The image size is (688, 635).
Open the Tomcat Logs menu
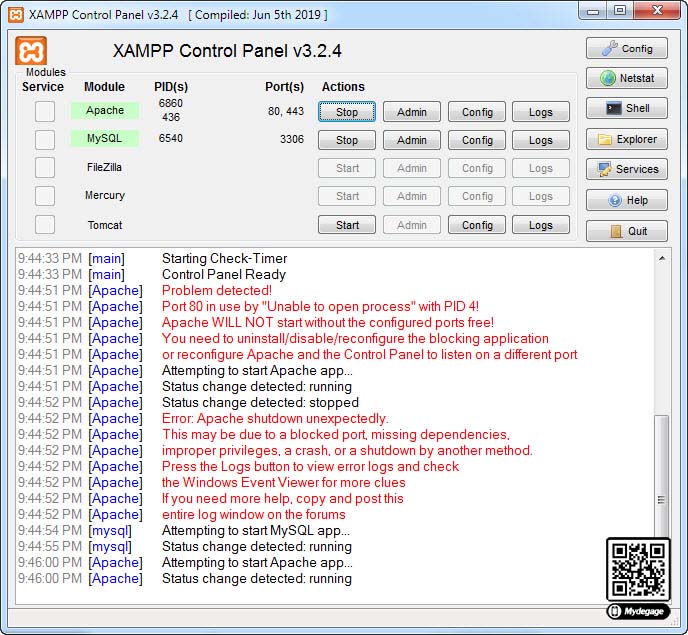[541, 225]
